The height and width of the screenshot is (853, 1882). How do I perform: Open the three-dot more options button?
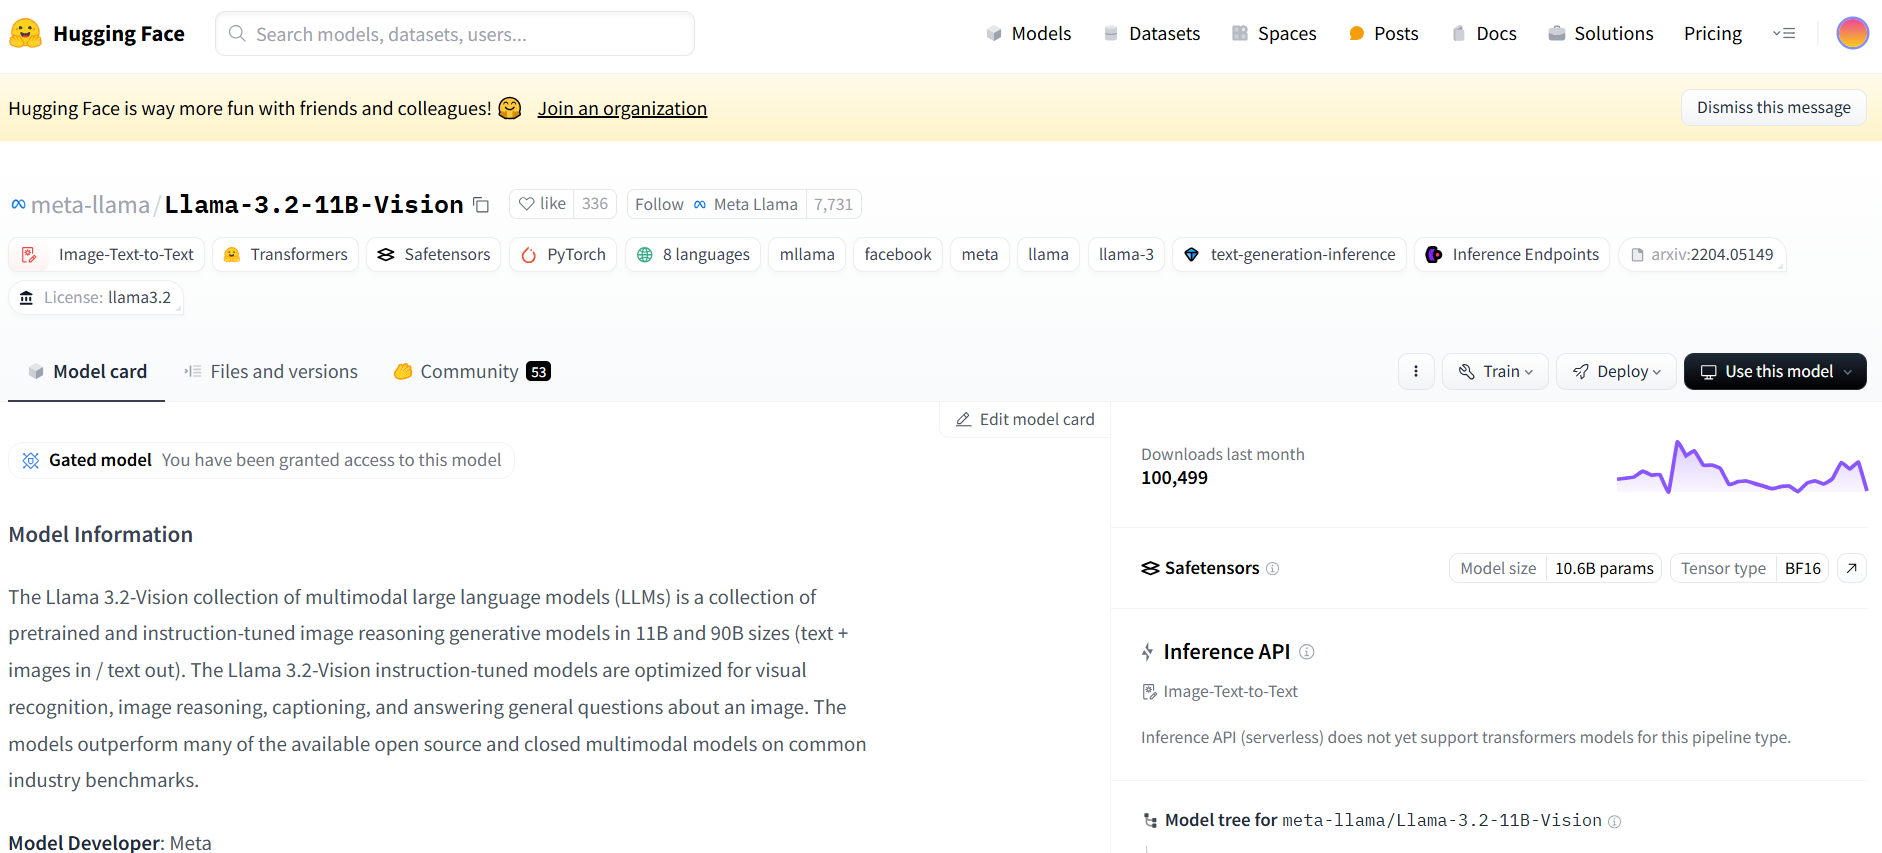[x=1416, y=371]
